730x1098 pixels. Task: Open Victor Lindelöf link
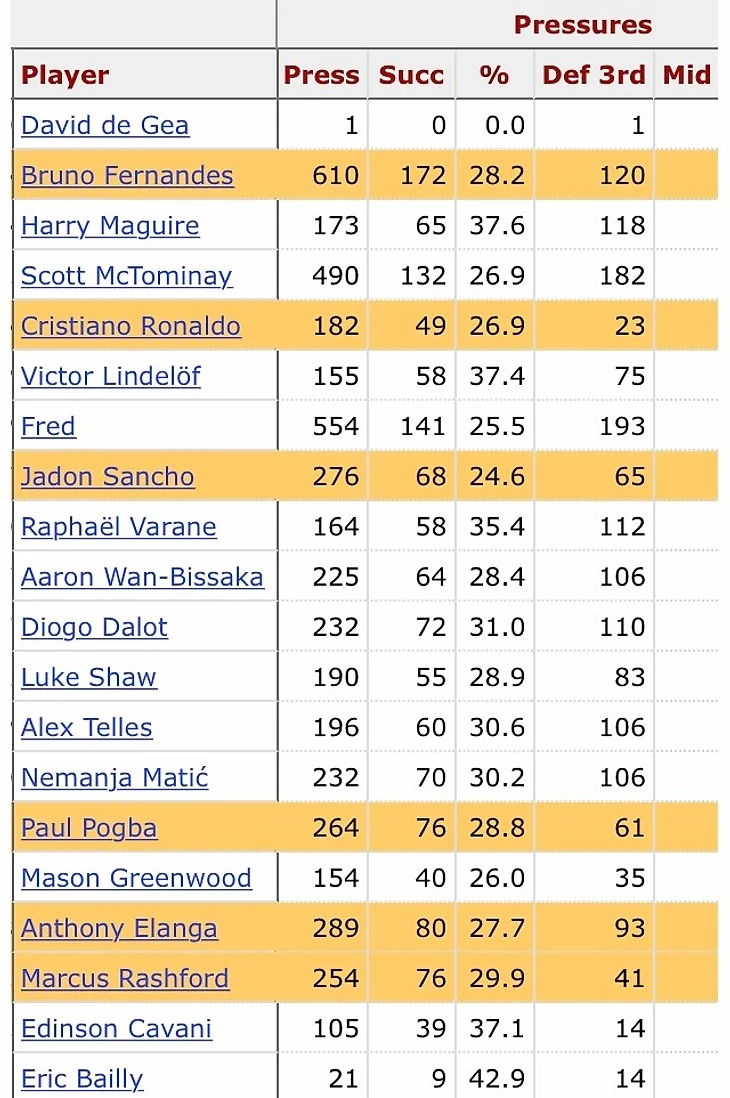click(111, 377)
